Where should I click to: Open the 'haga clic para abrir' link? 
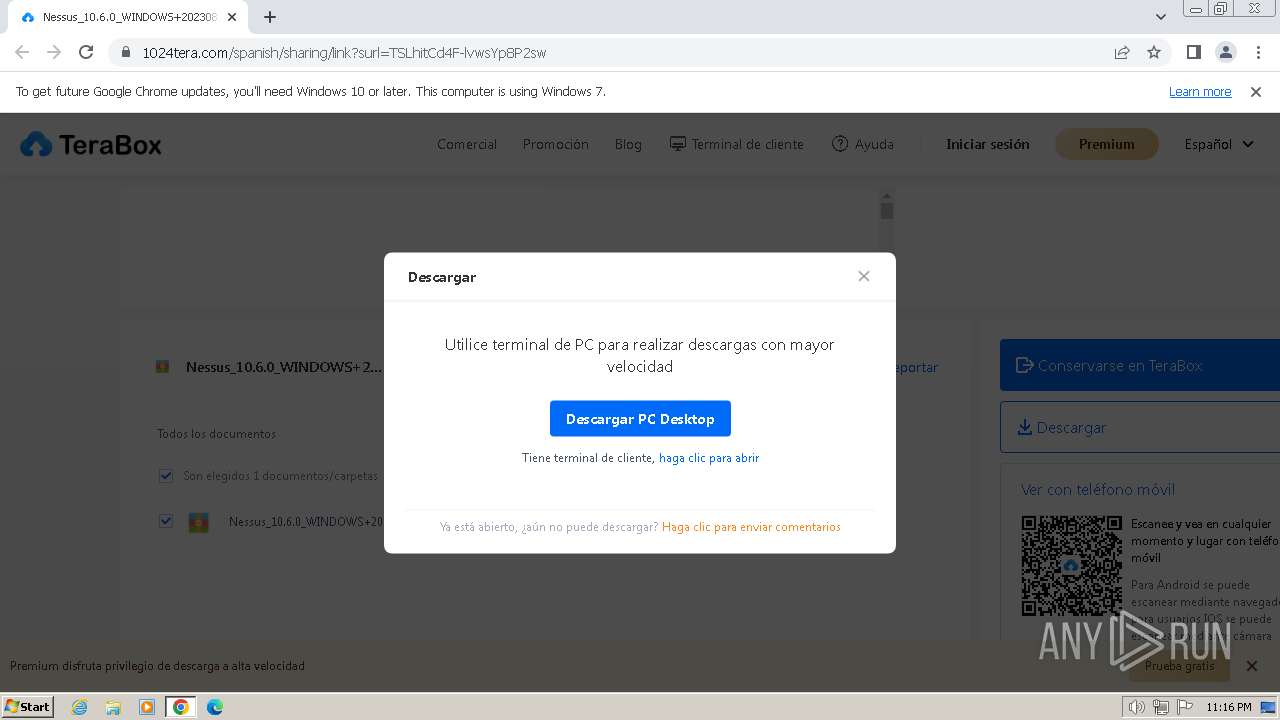coord(709,458)
